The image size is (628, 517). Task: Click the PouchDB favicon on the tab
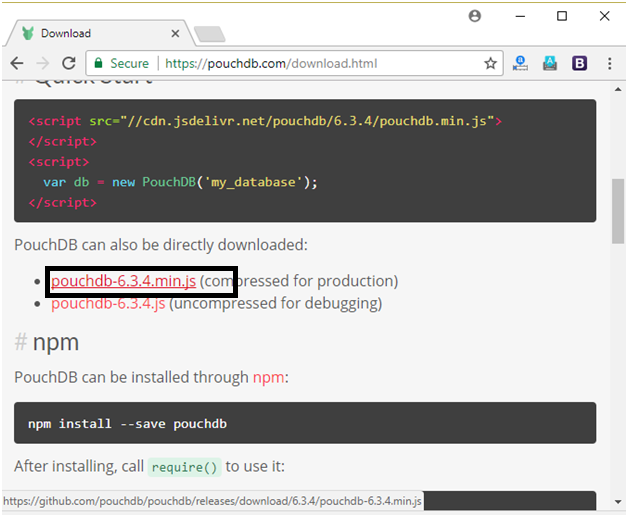point(28,33)
